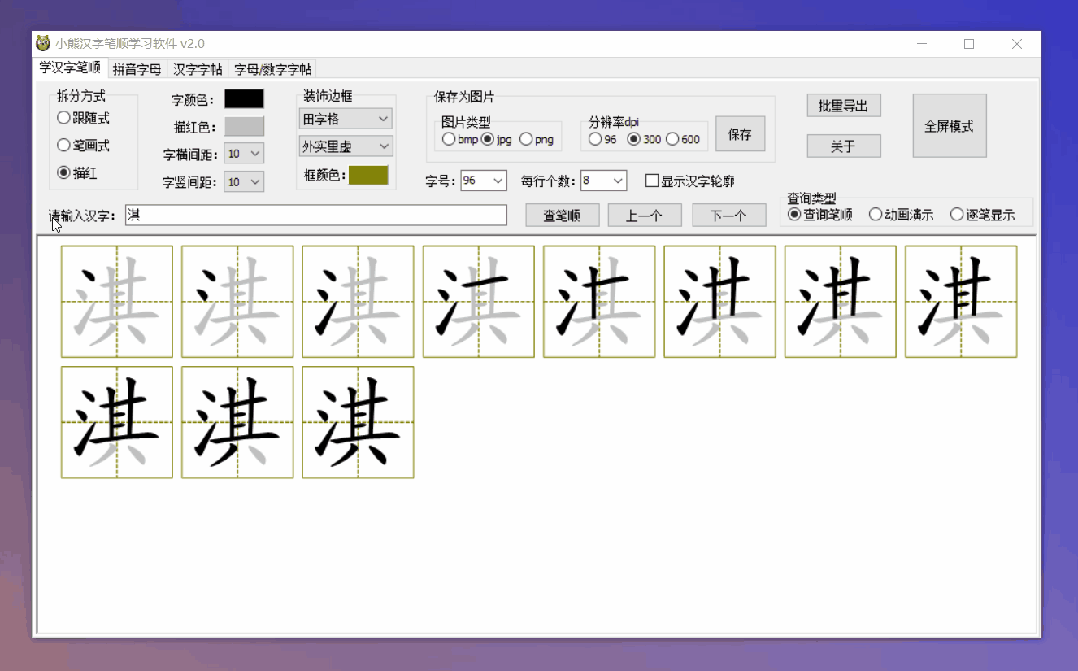1078x671 pixels.
Task: Open the 汉字字帖 tab
Action: click(x=197, y=69)
